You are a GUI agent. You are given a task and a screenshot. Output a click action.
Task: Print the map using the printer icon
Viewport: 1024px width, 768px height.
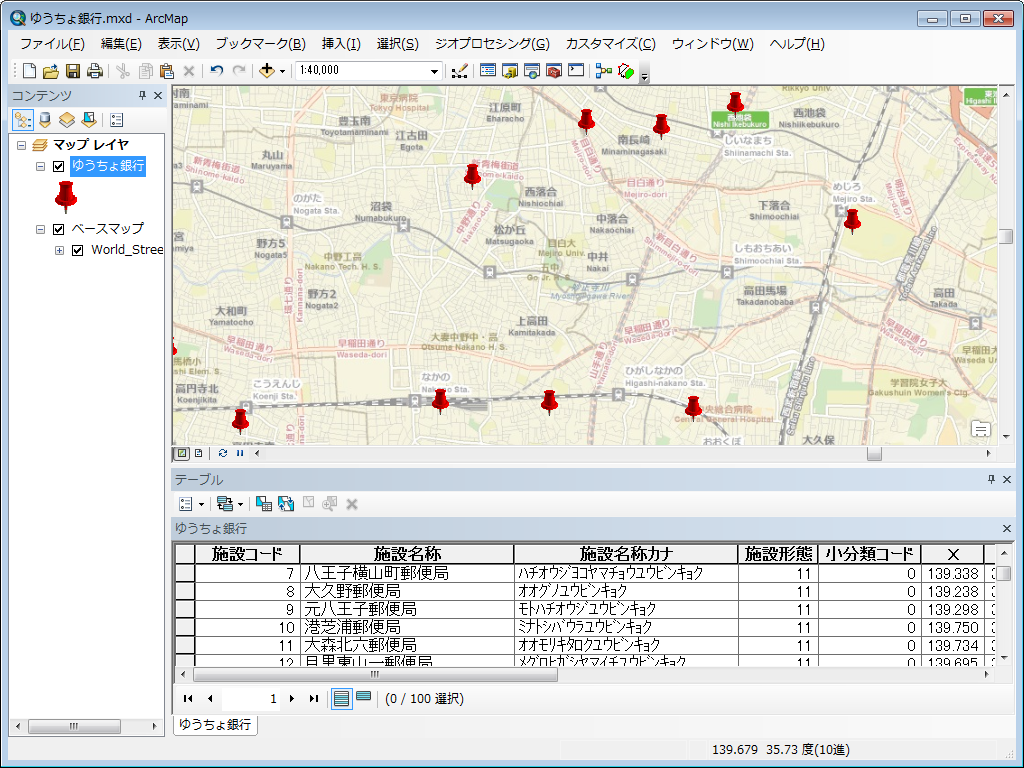pos(95,71)
